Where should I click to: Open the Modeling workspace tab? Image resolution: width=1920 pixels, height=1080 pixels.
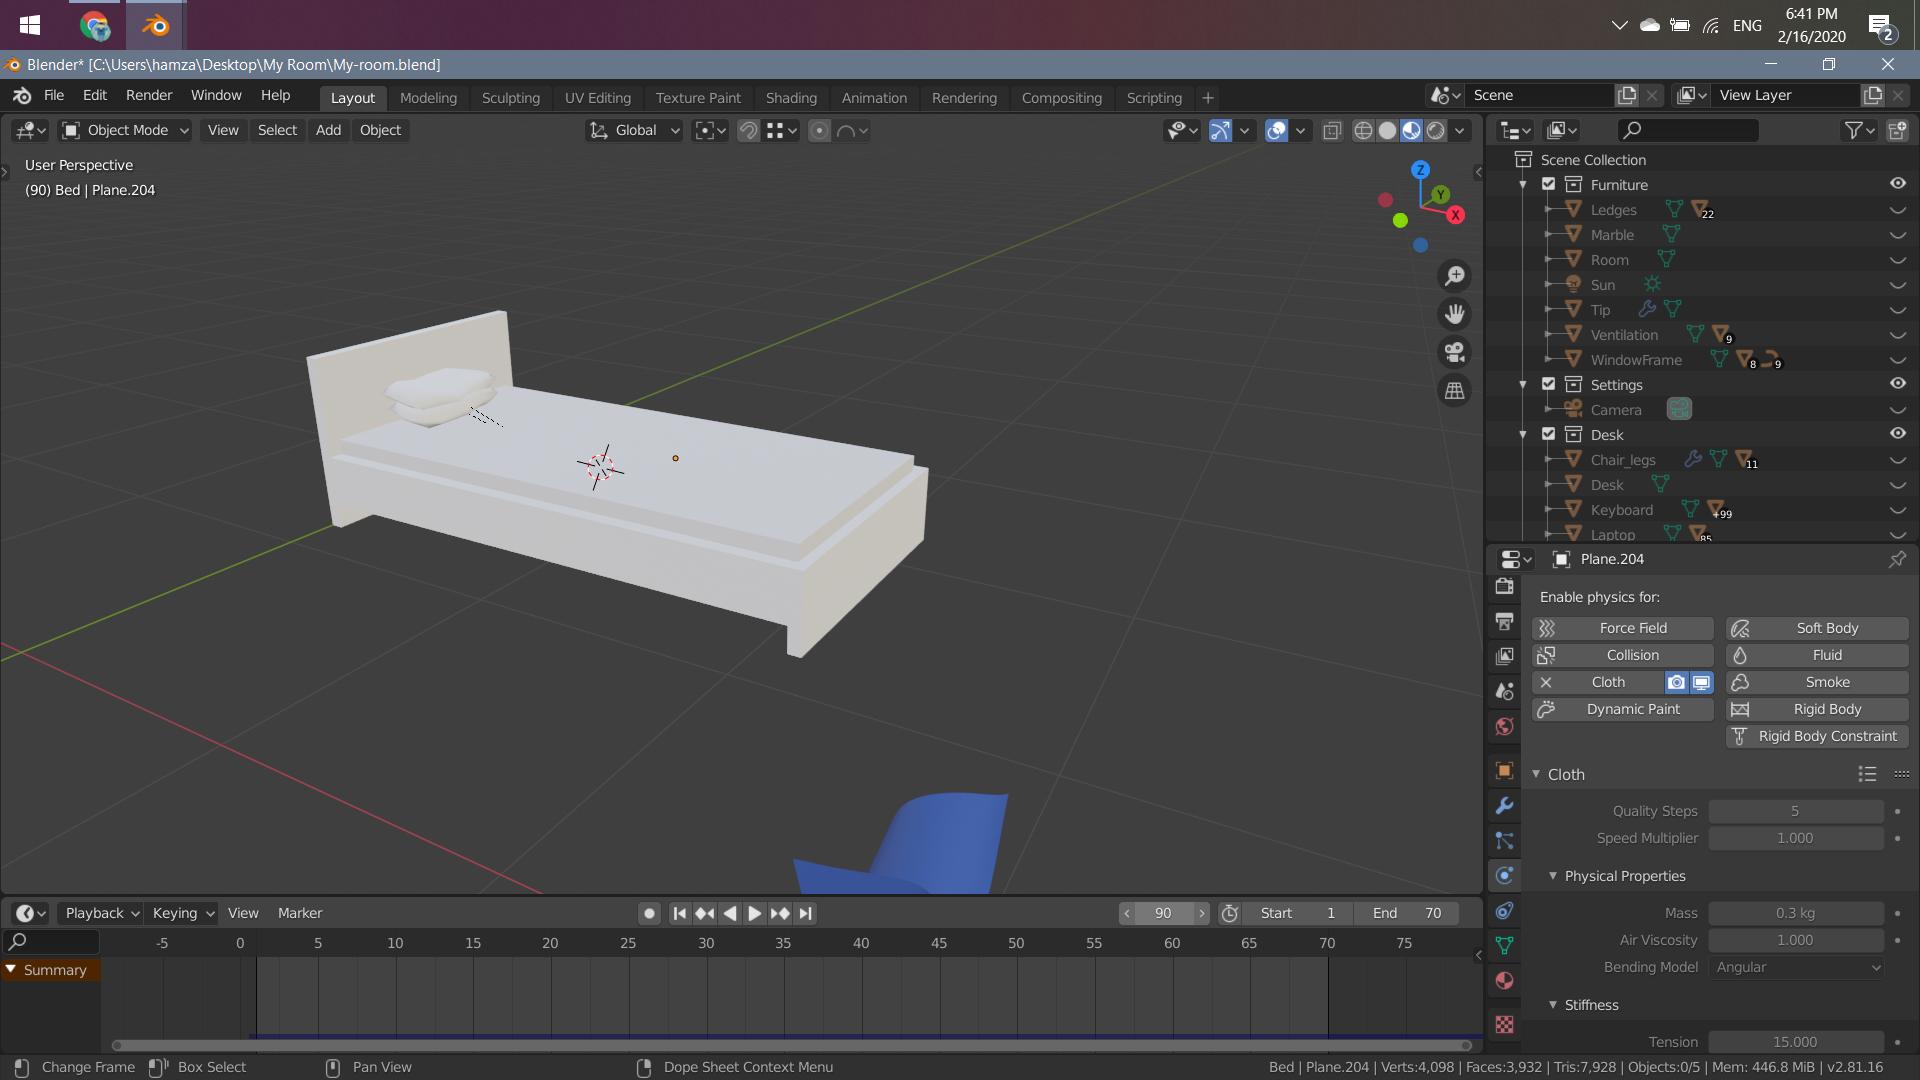427,98
